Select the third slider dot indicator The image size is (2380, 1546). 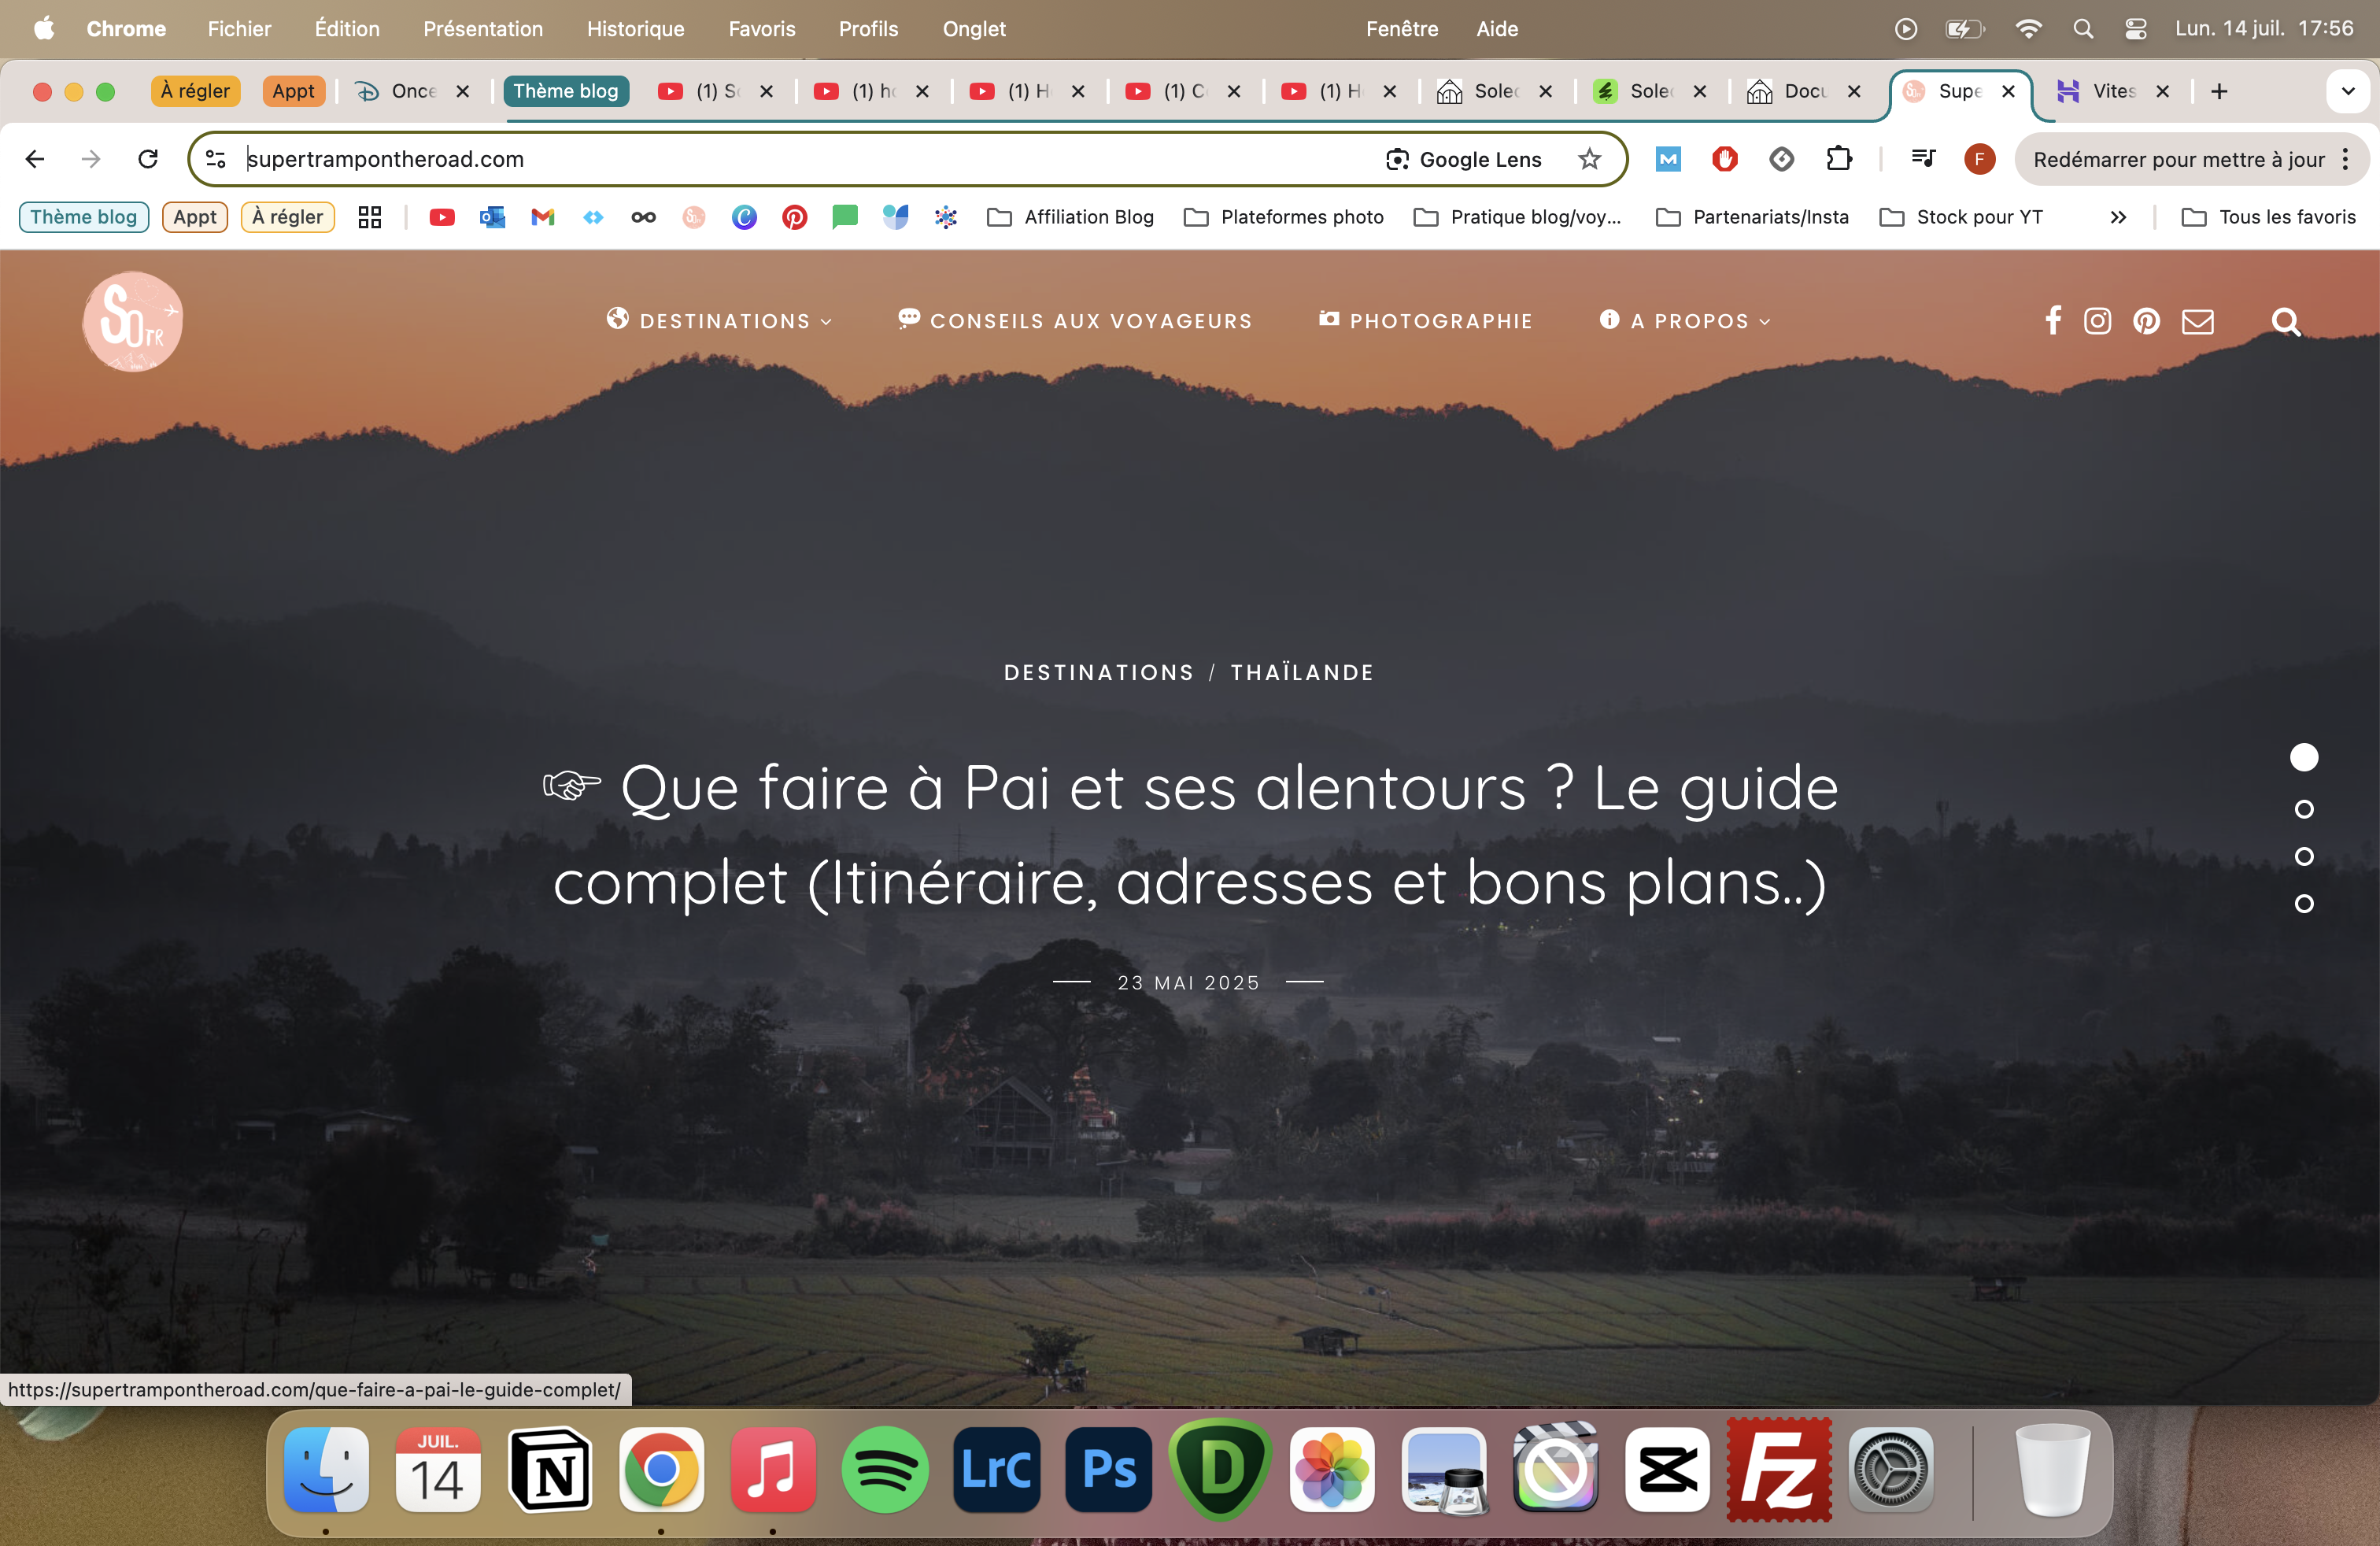(x=2304, y=856)
